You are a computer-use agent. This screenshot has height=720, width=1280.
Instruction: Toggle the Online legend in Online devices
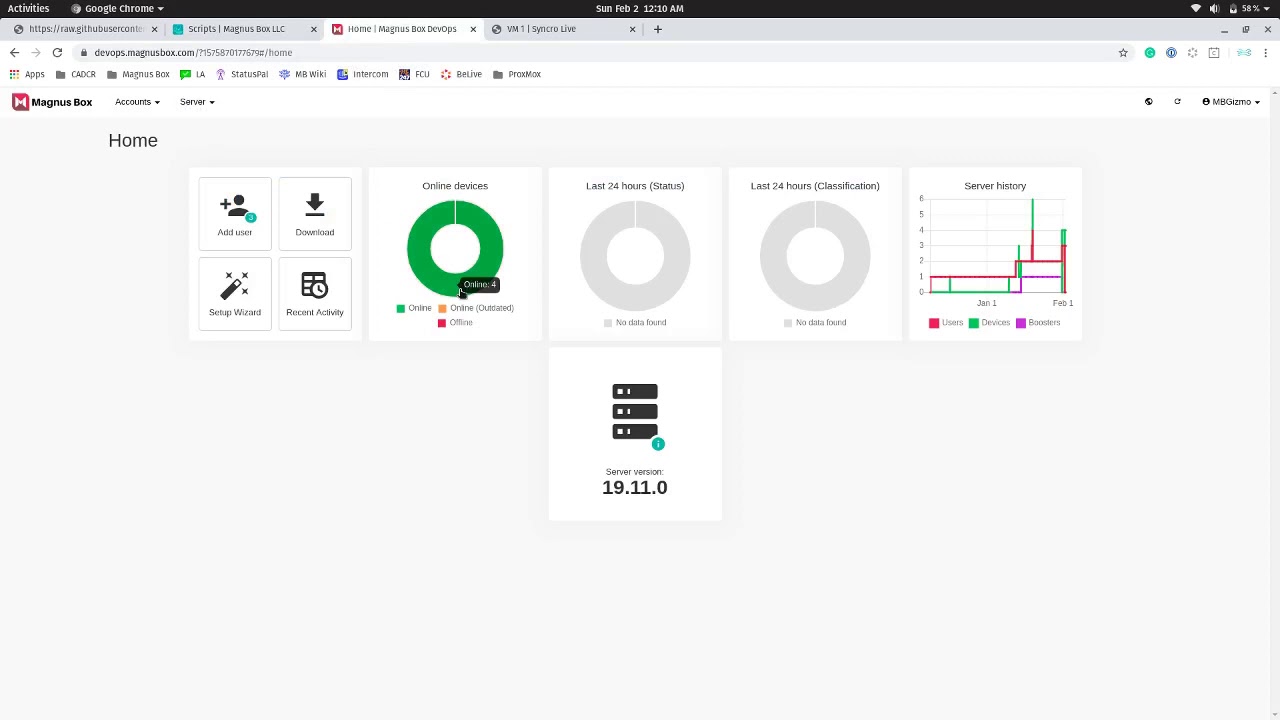pos(414,308)
